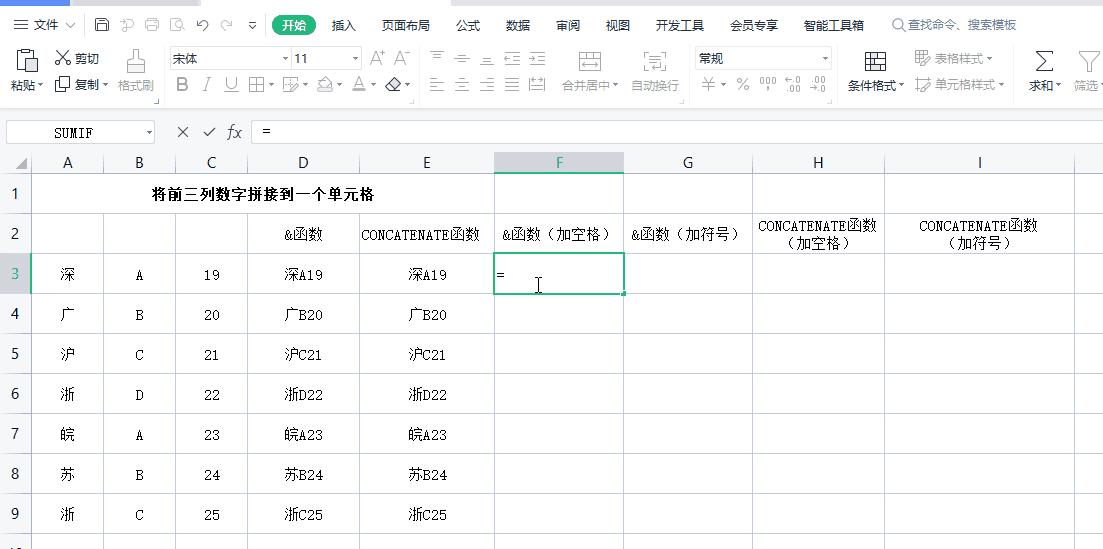Switch to the 插入 tab

[x=343, y=26]
